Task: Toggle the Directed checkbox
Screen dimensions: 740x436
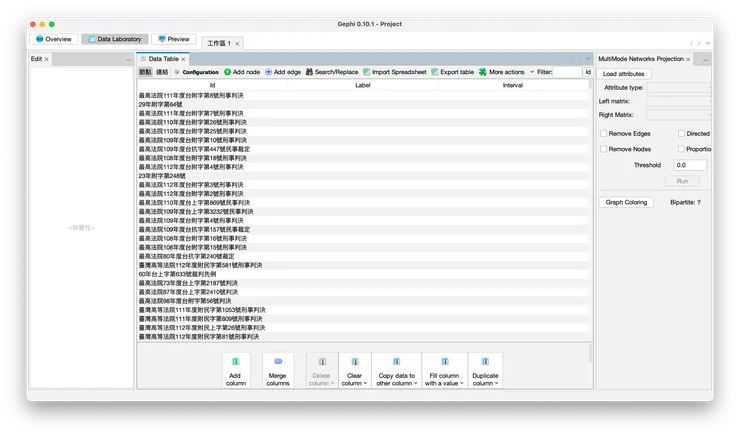Action: (681, 134)
